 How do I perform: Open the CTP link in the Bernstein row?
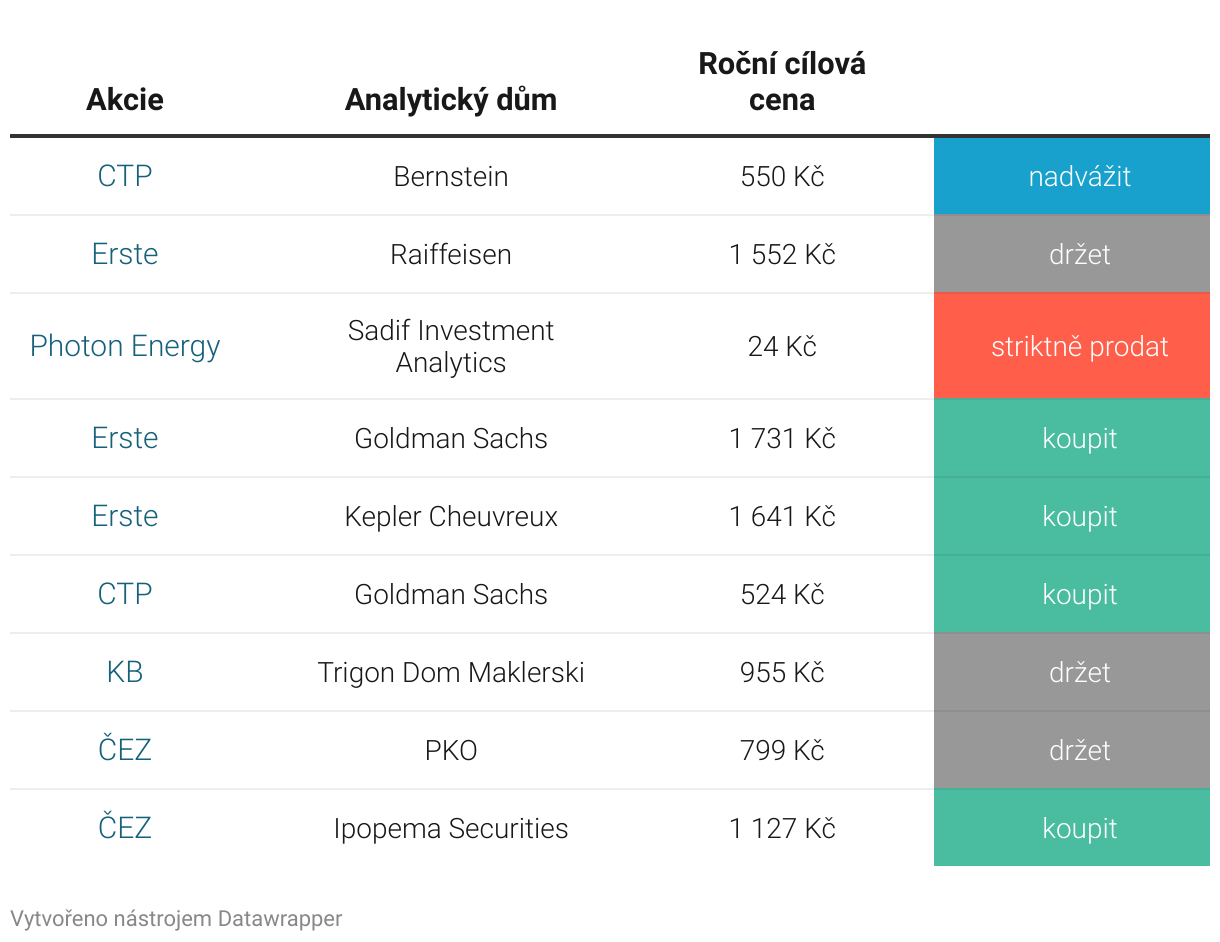click(x=125, y=176)
